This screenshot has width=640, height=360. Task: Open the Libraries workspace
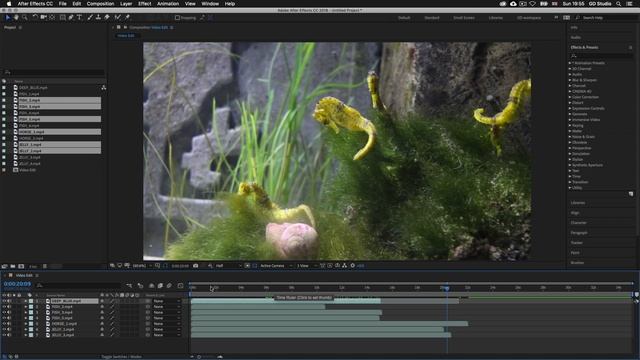point(496,18)
